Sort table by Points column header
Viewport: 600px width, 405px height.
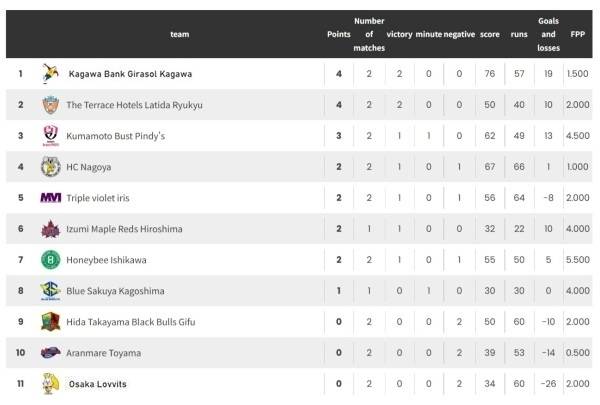tap(339, 34)
